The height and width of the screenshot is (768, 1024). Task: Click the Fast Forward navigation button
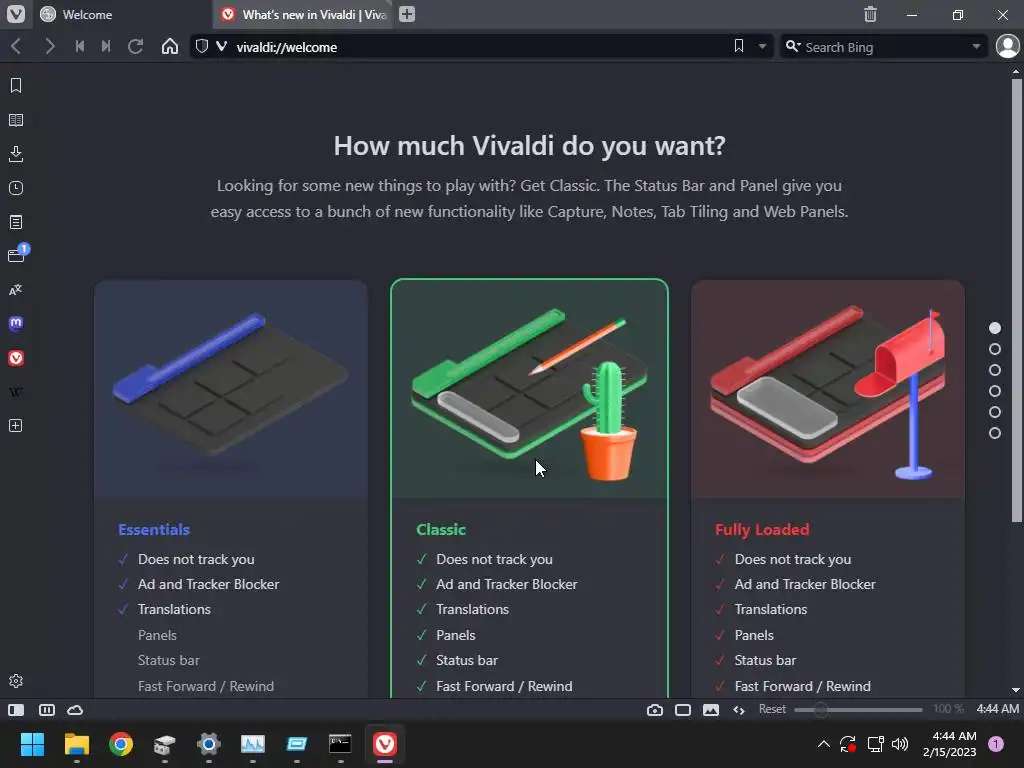[x=106, y=46]
